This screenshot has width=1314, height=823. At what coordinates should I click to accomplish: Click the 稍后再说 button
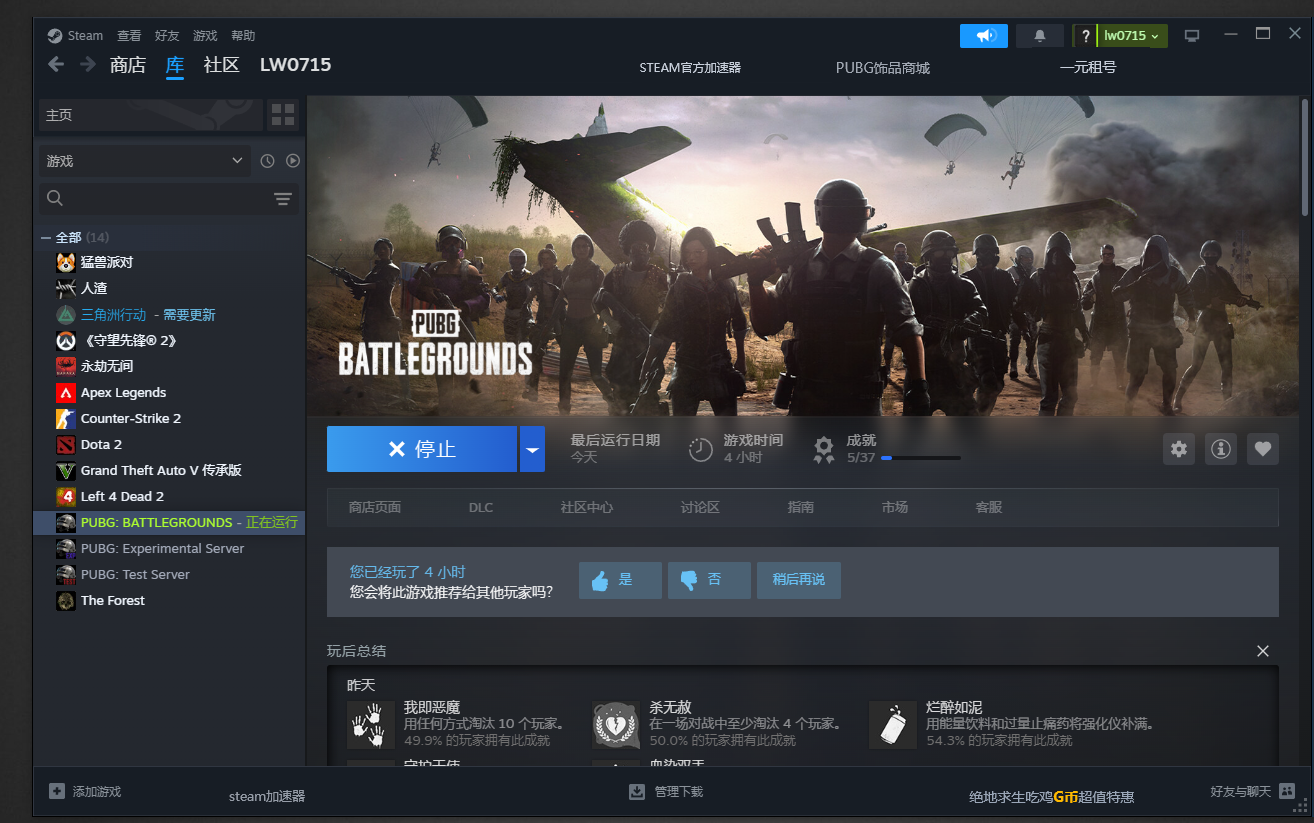click(798, 580)
